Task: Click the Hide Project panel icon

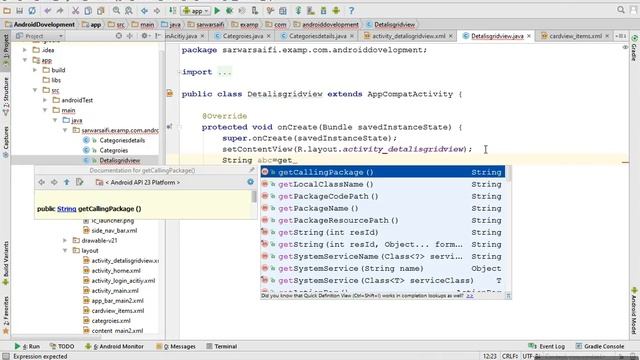Action: click(x=158, y=36)
